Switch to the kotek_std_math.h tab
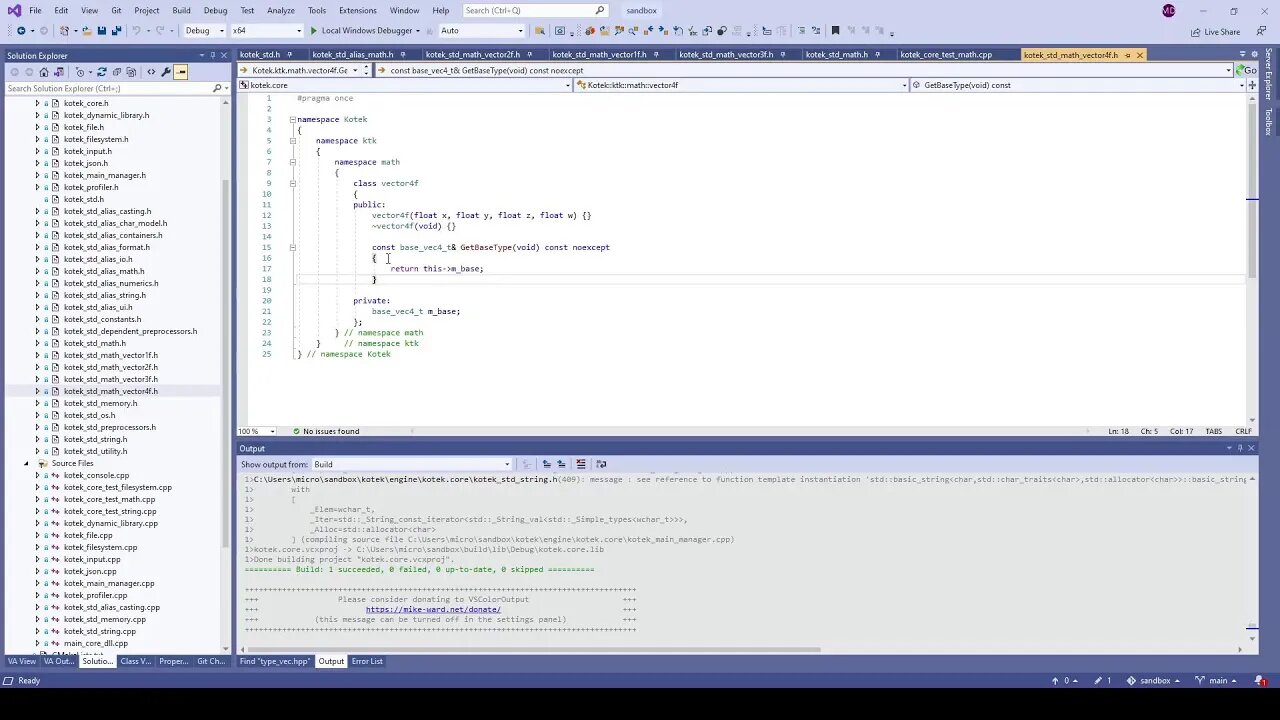The height and width of the screenshot is (720, 1280). click(x=837, y=55)
